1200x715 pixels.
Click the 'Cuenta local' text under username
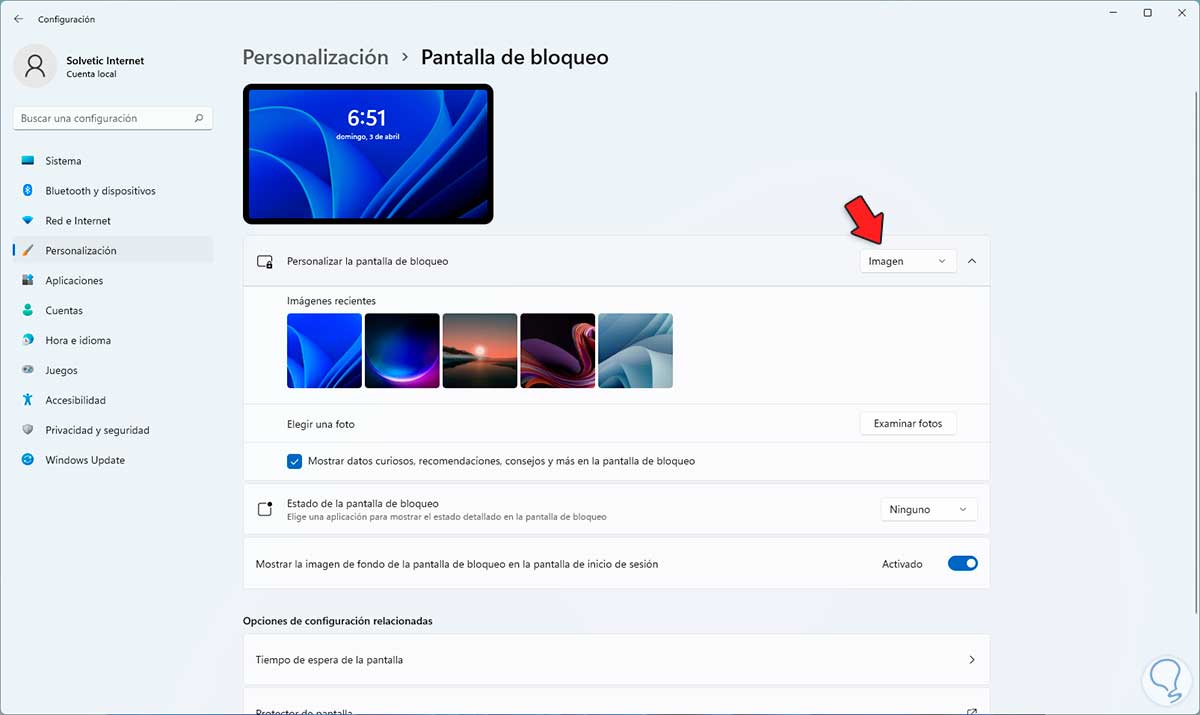point(92,74)
